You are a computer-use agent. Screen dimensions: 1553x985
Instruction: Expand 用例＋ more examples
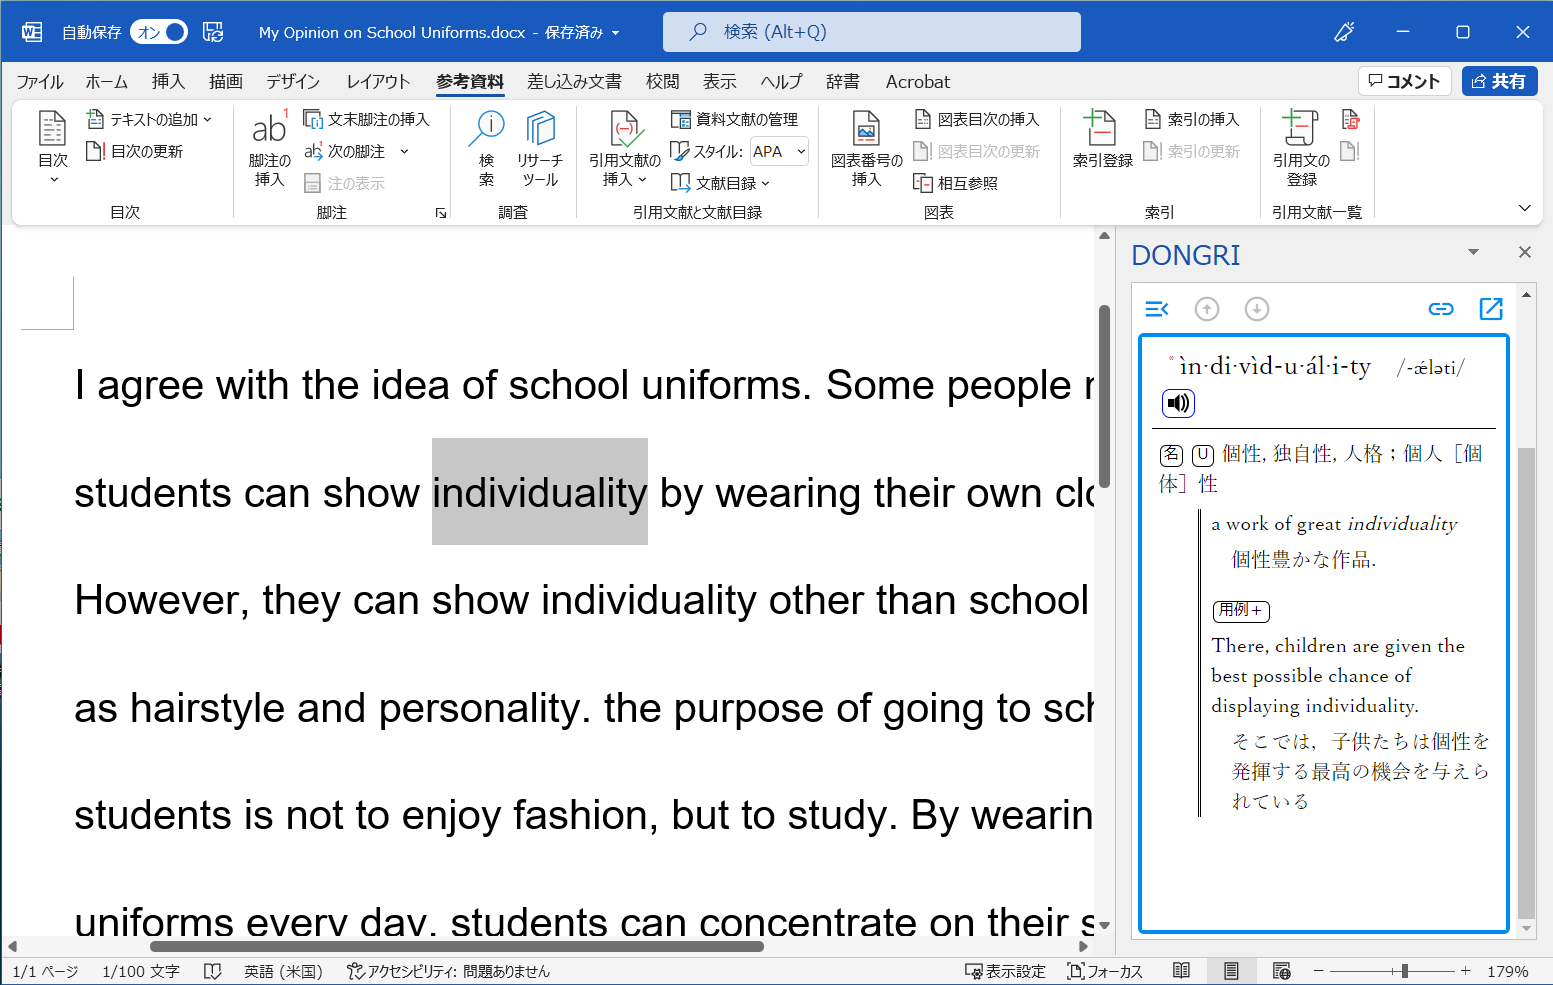[1241, 610]
